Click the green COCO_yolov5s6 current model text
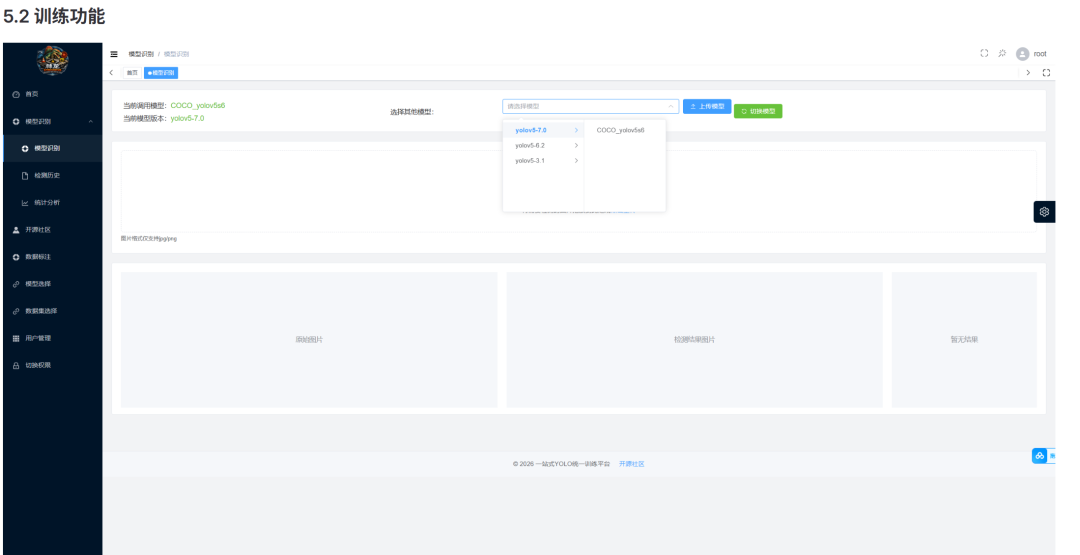The width and height of the screenshot is (1080, 555). pyautogui.click(x=198, y=105)
